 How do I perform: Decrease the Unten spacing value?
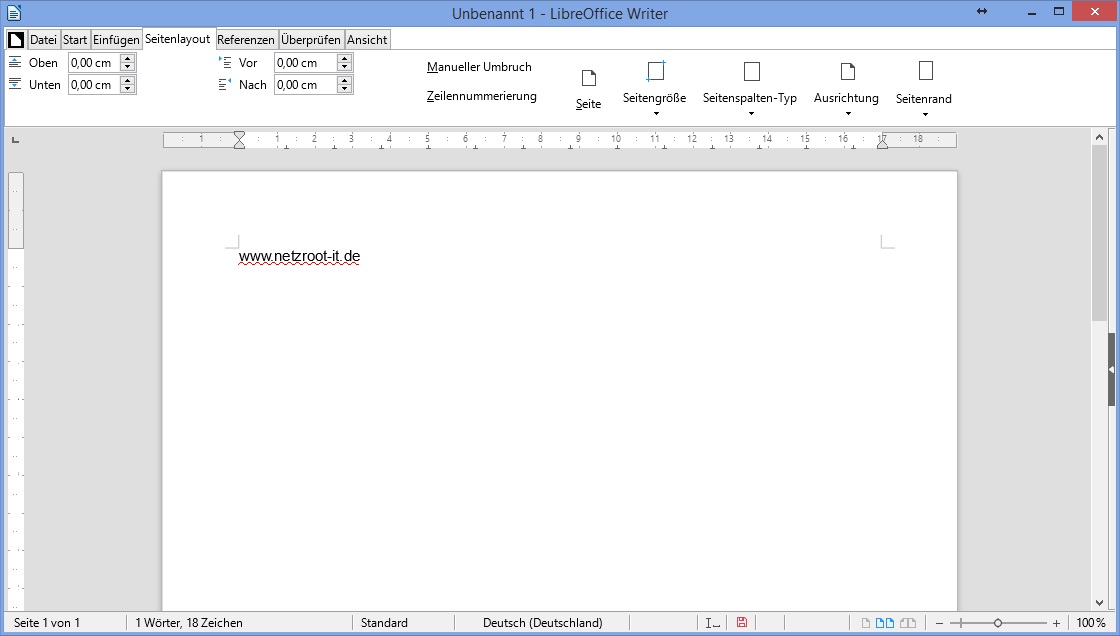pos(128,89)
